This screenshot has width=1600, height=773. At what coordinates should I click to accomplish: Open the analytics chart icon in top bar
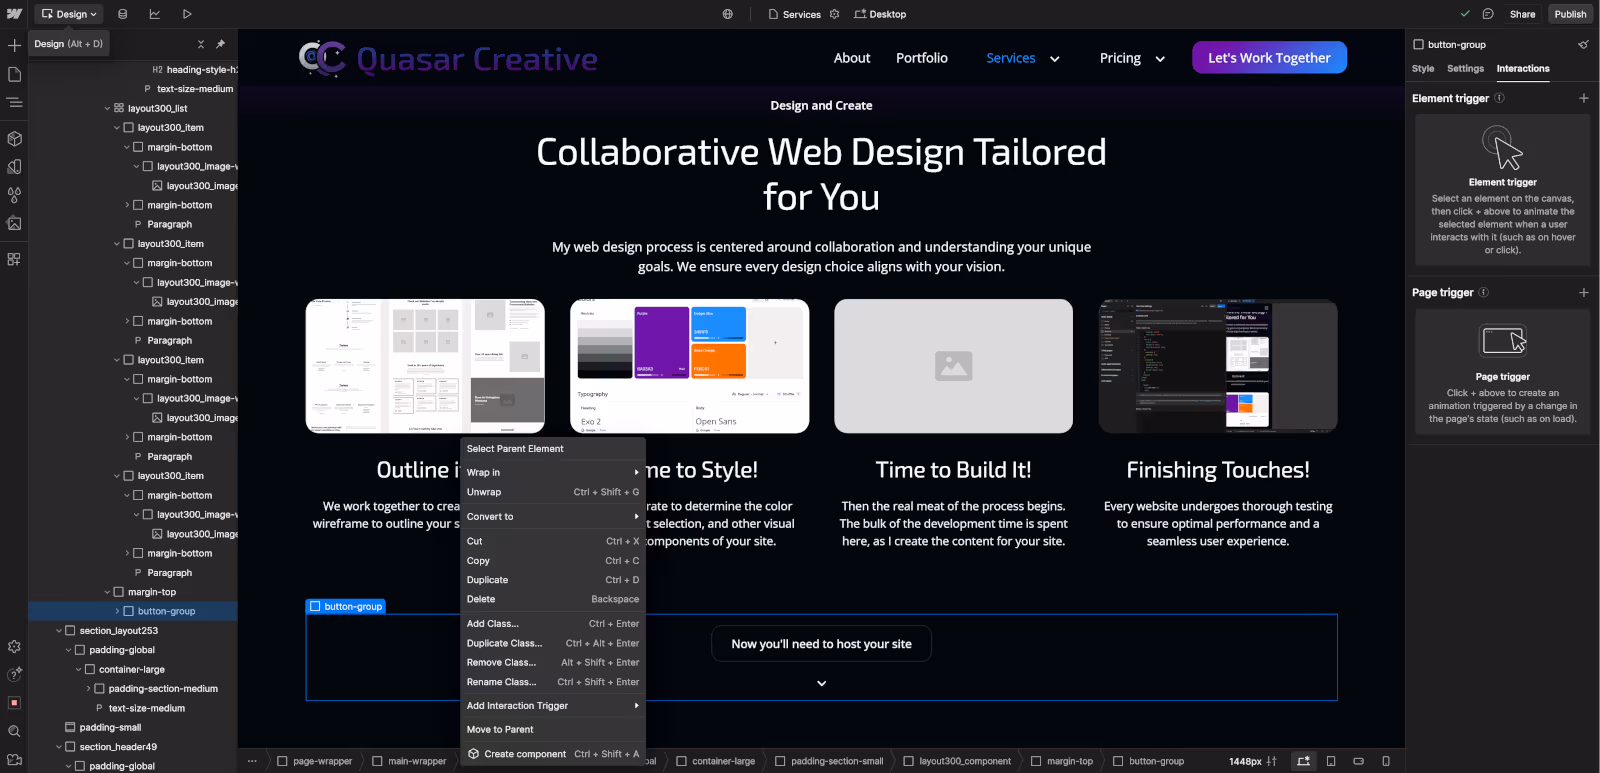(x=154, y=14)
